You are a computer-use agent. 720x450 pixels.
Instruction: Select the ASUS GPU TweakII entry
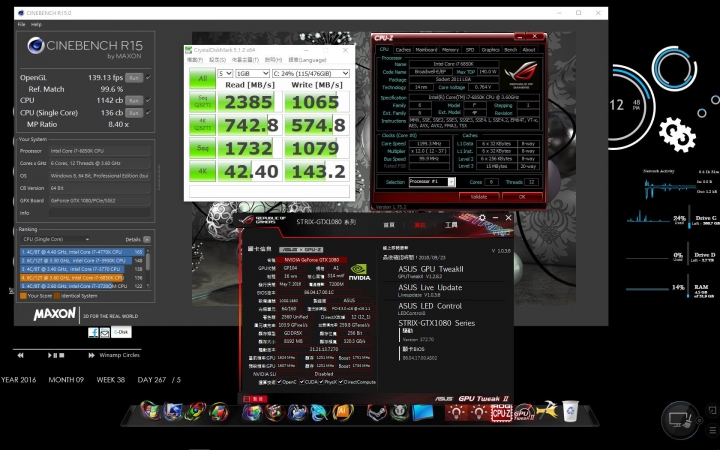coord(431,269)
